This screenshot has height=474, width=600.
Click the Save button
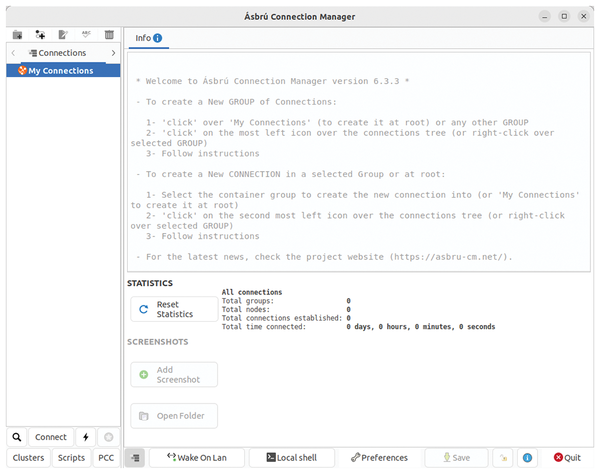click(456, 458)
